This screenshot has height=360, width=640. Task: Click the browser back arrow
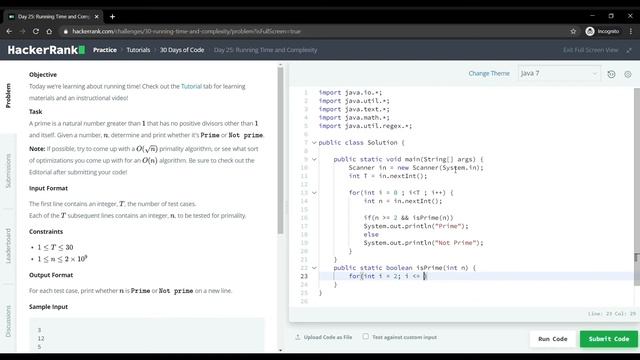tap(9, 31)
